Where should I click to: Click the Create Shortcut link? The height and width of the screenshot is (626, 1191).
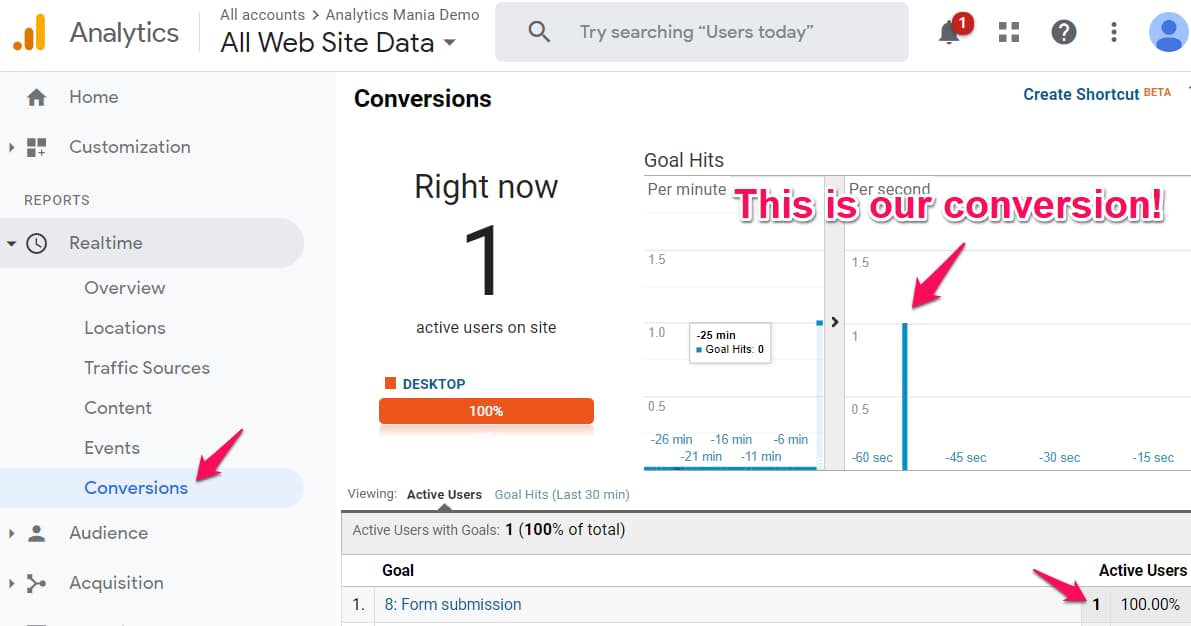click(1081, 94)
